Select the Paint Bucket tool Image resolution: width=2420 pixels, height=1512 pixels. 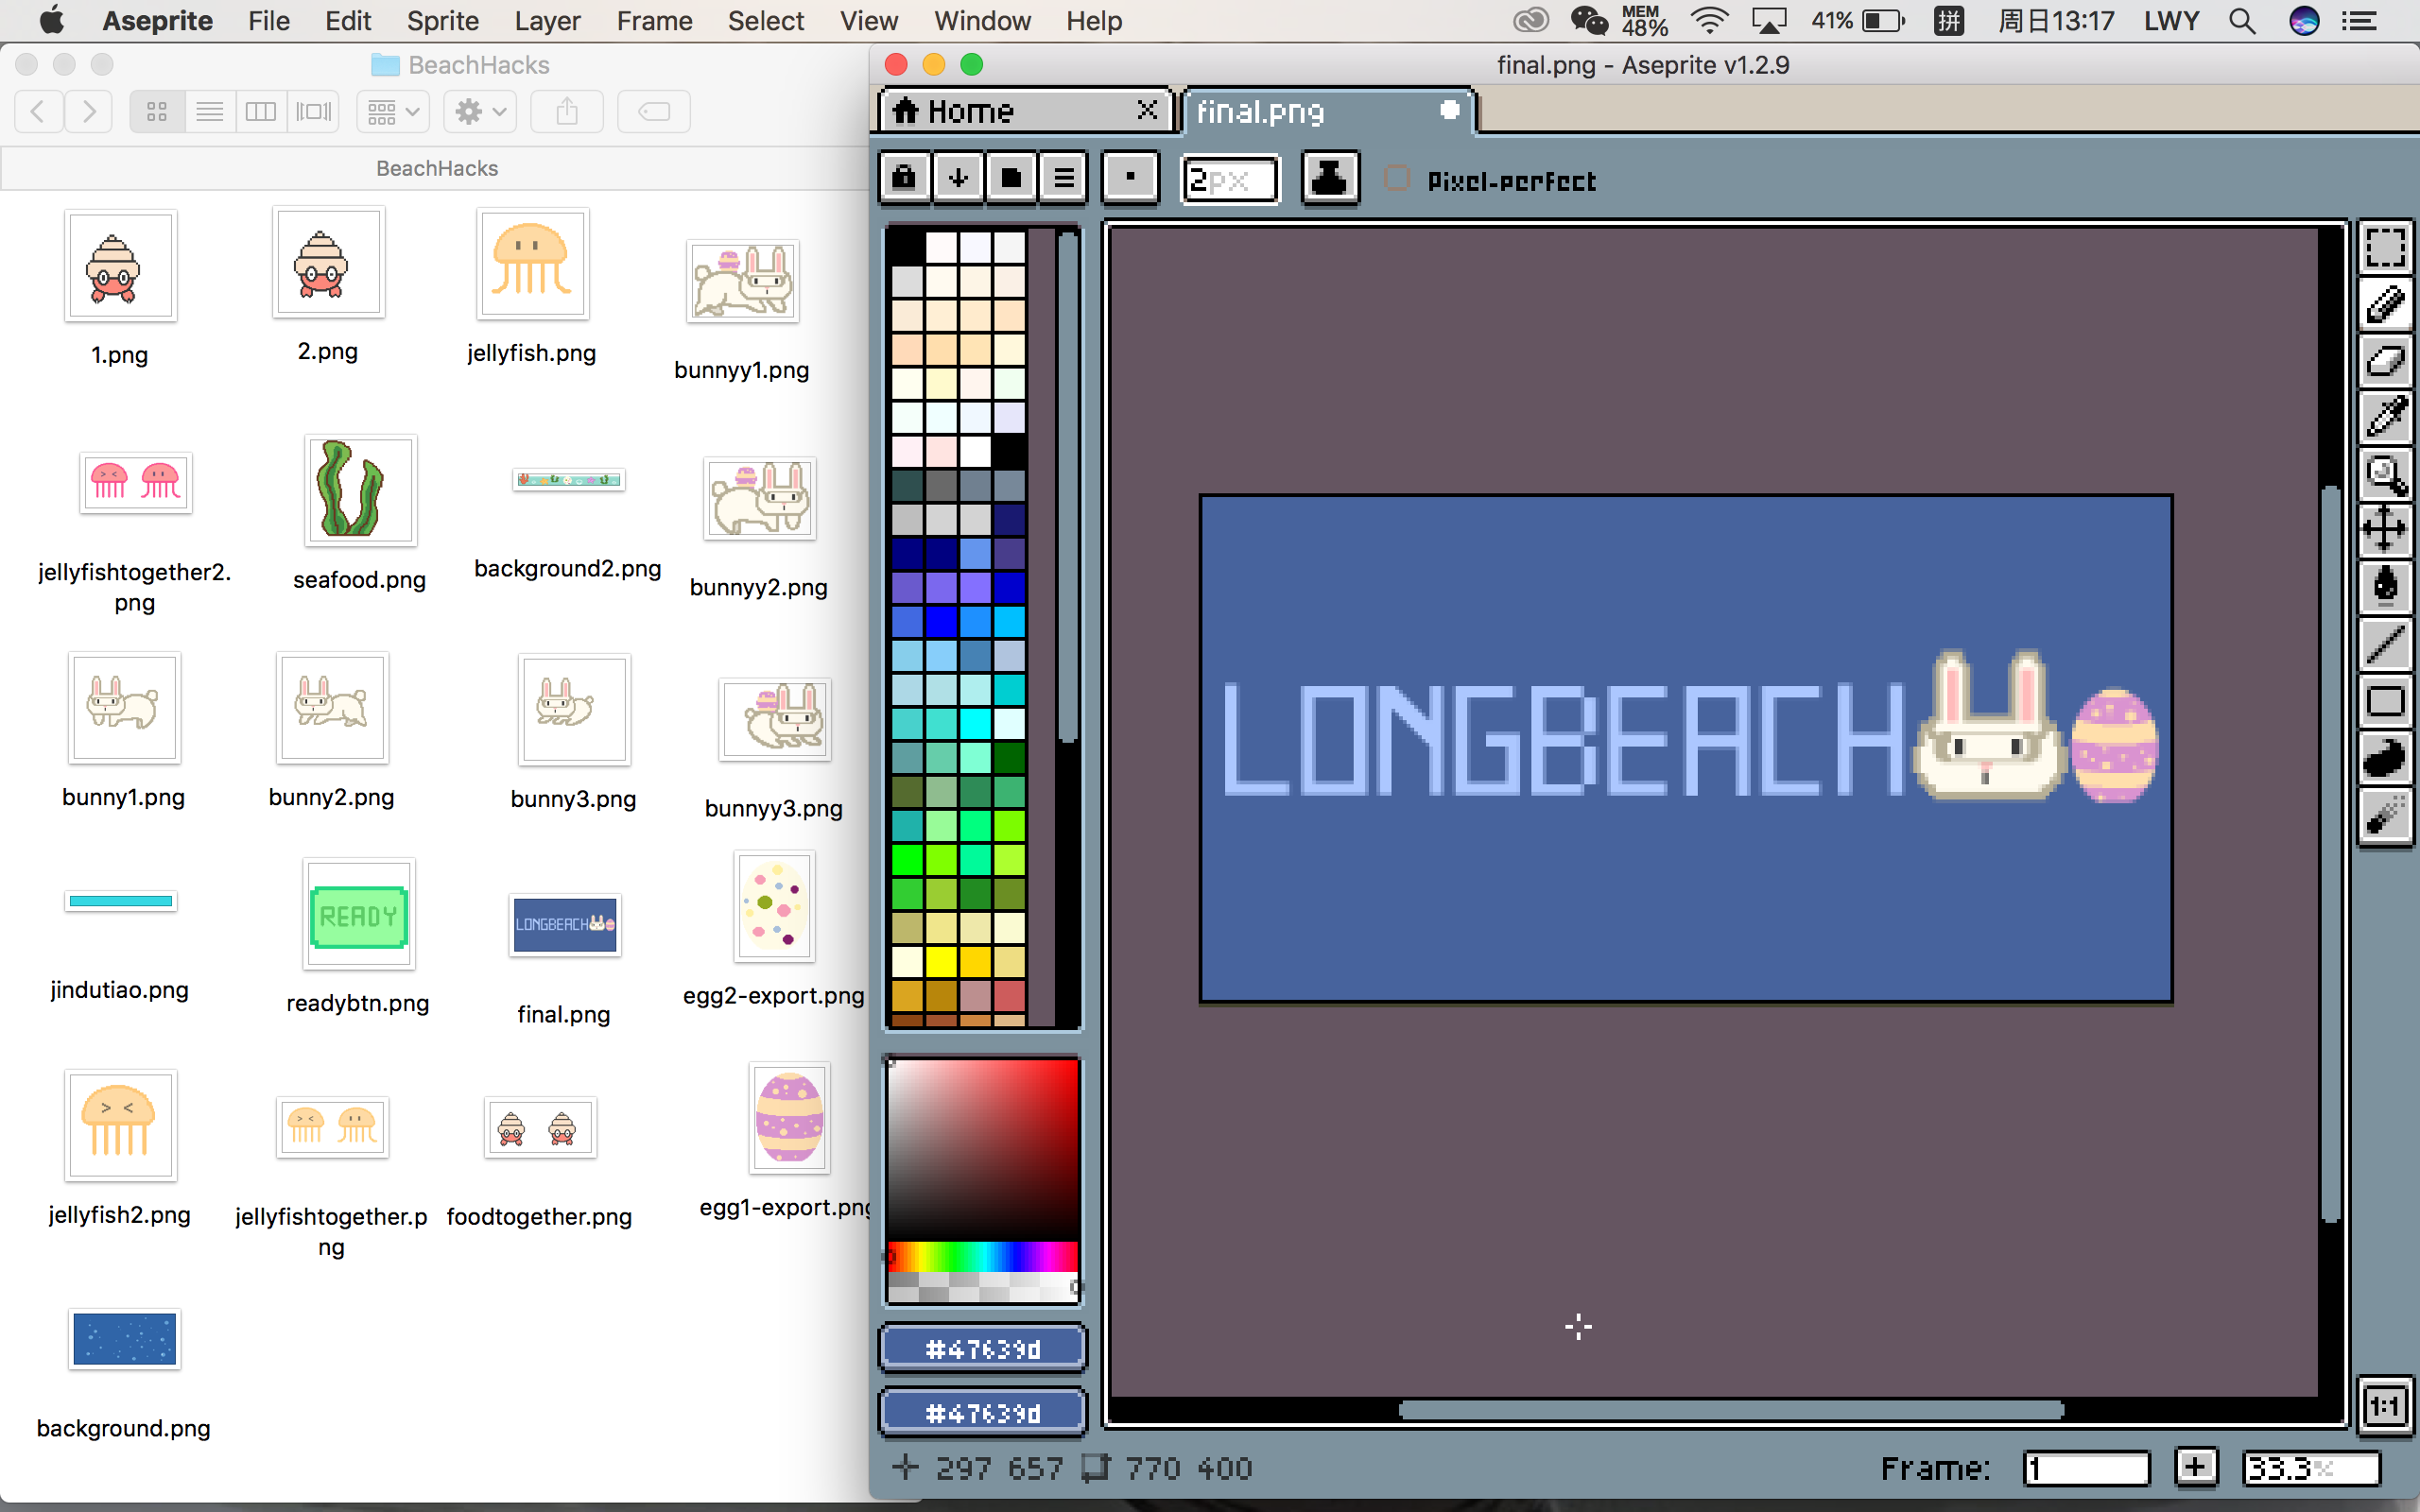(2385, 586)
